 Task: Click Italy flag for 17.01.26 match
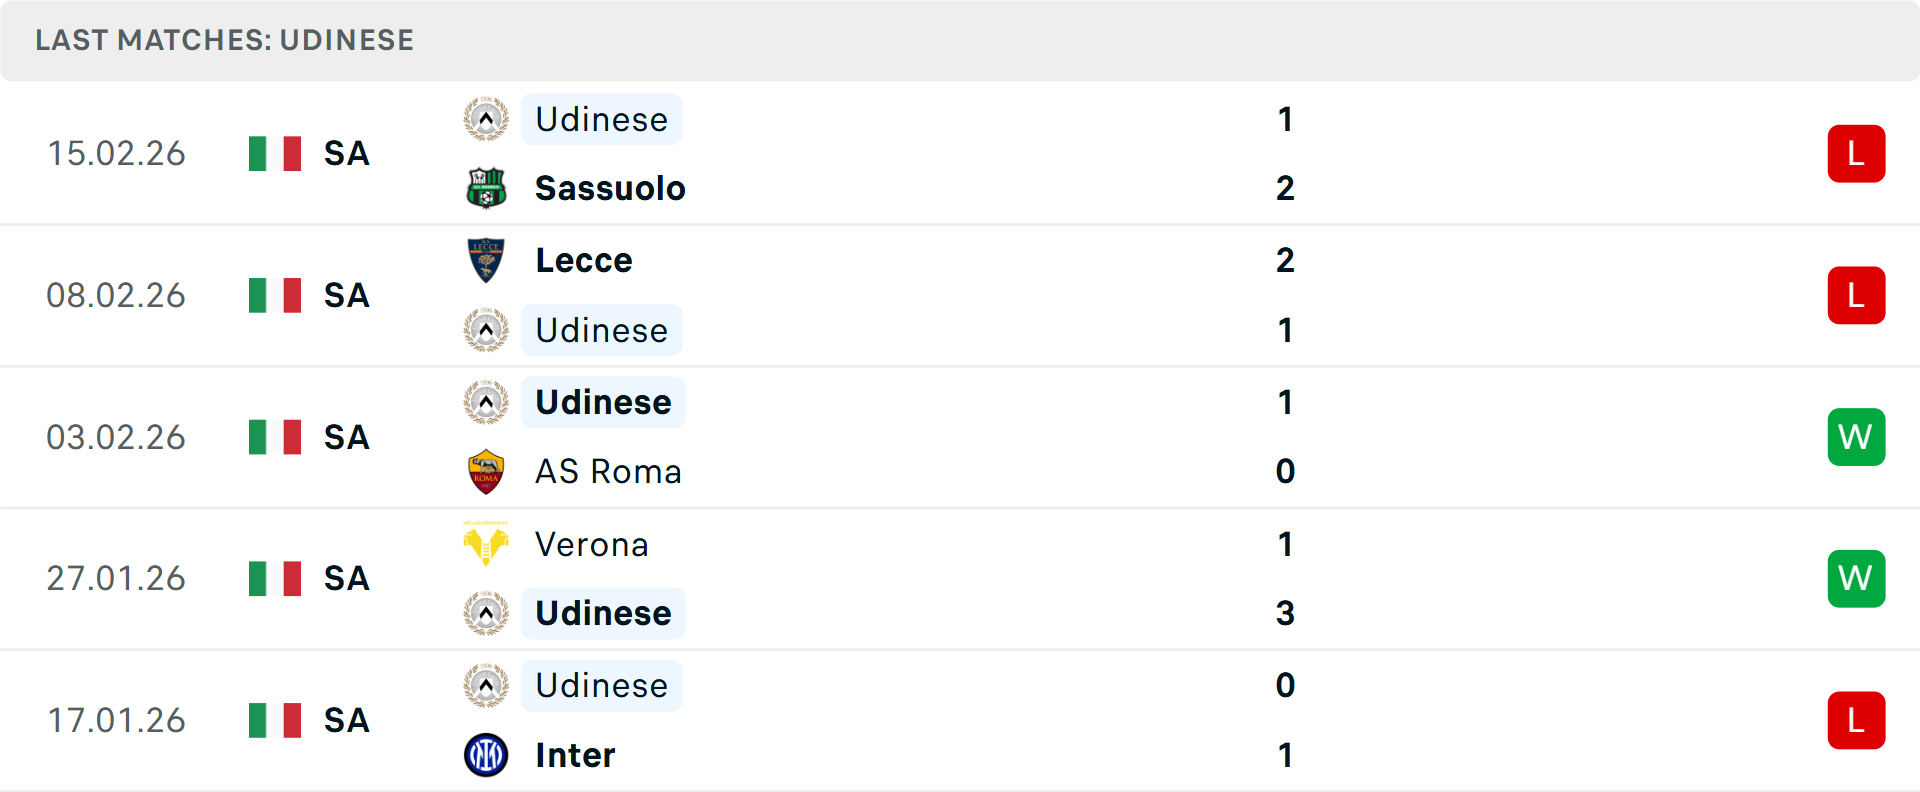[x=275, y=720]
